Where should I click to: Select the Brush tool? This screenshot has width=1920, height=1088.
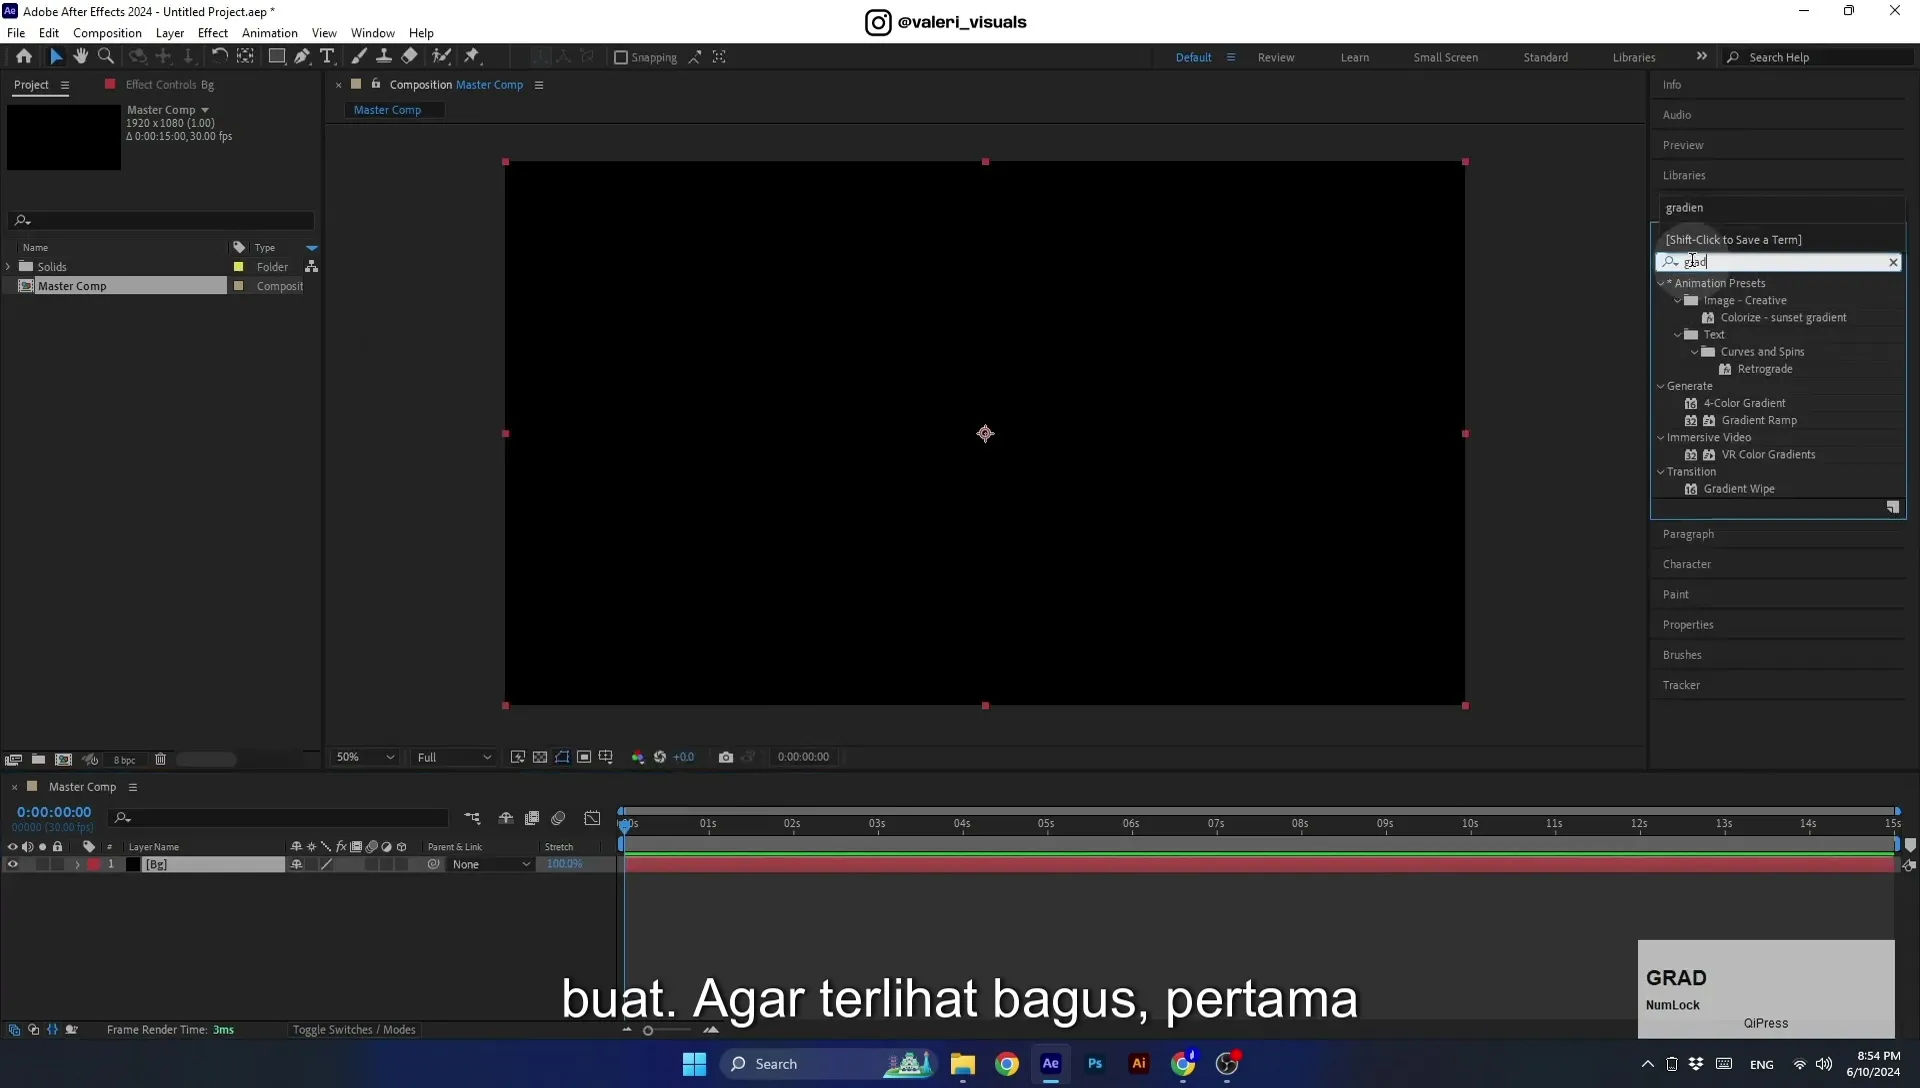(359, 57)
